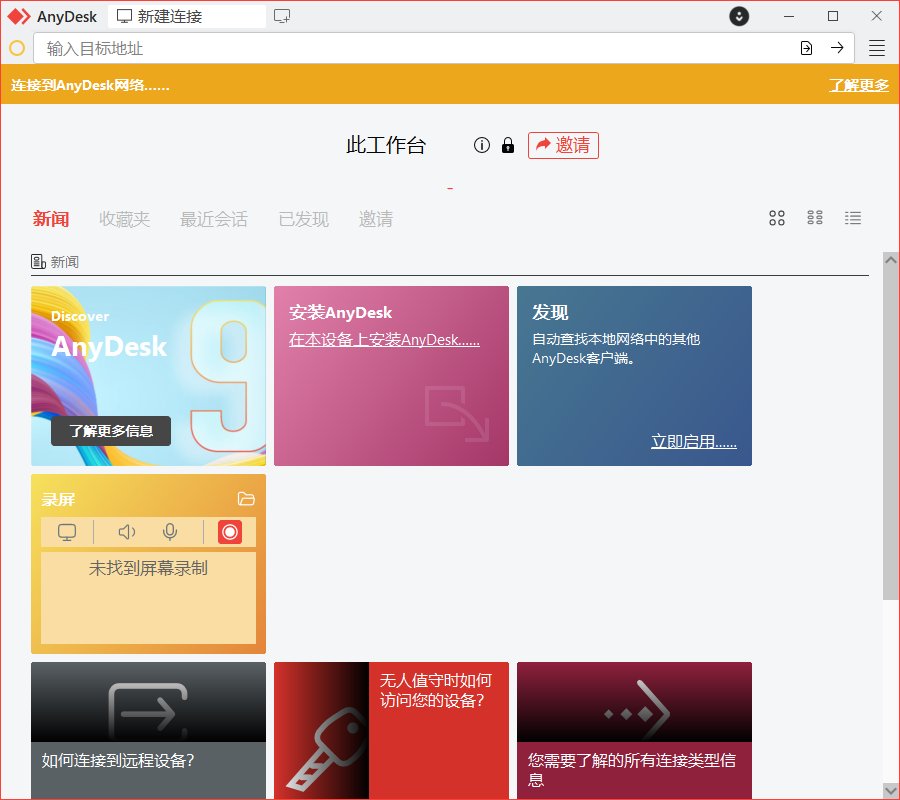Click the red 邀请 invite button
Screen dimensions: 900x800
(563, 145)
